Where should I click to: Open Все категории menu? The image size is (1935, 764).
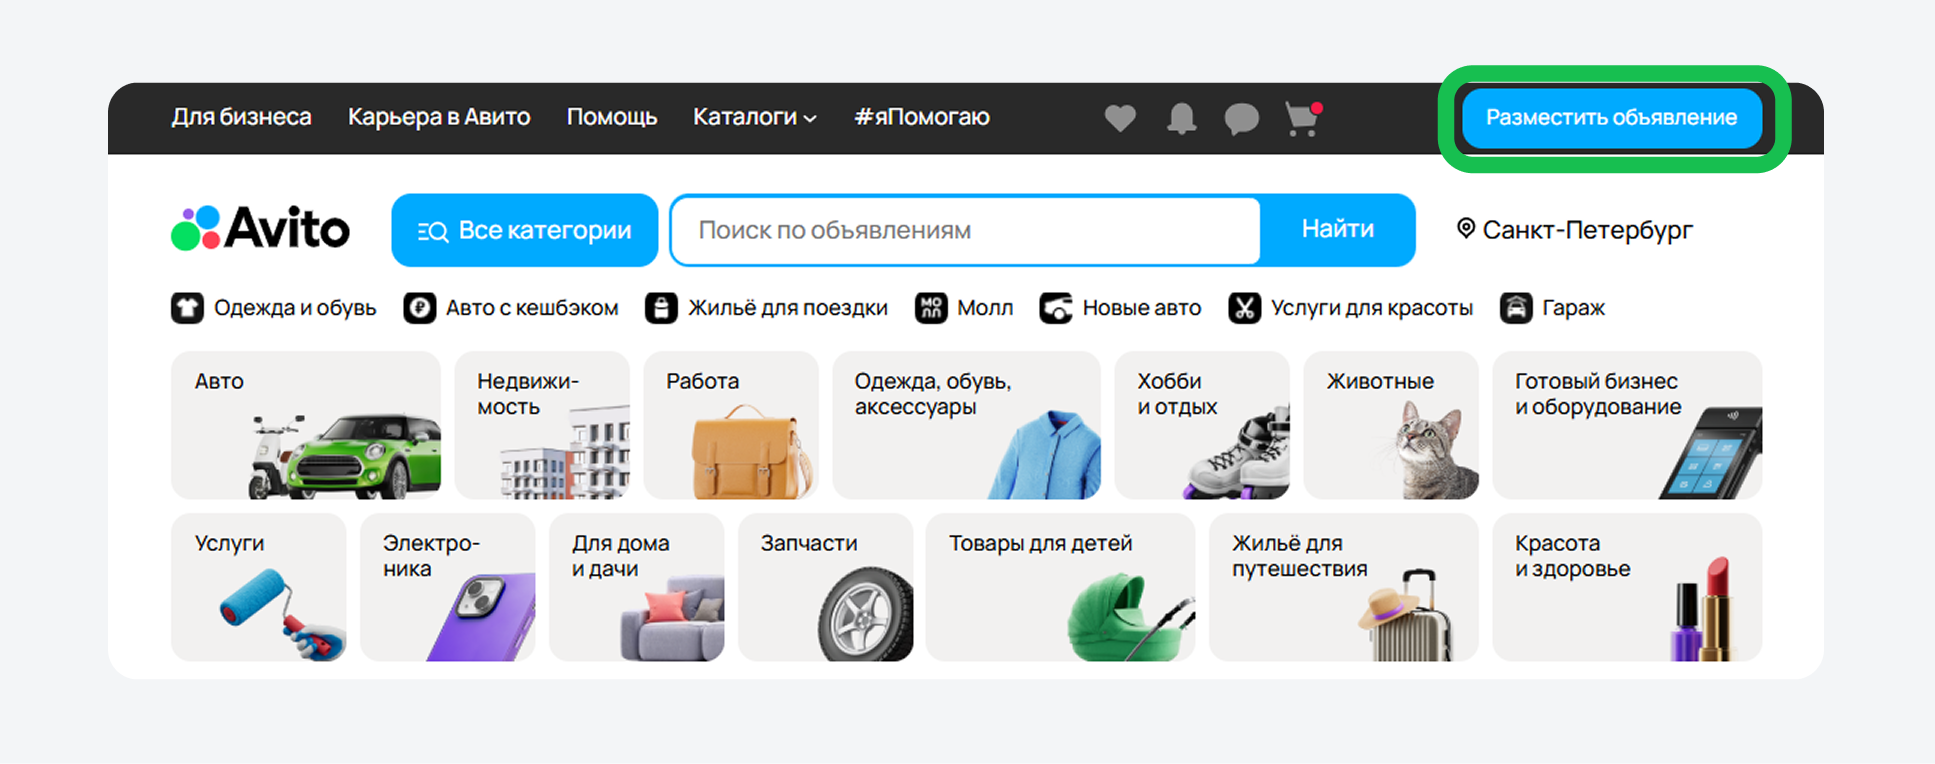pos(525,230)
